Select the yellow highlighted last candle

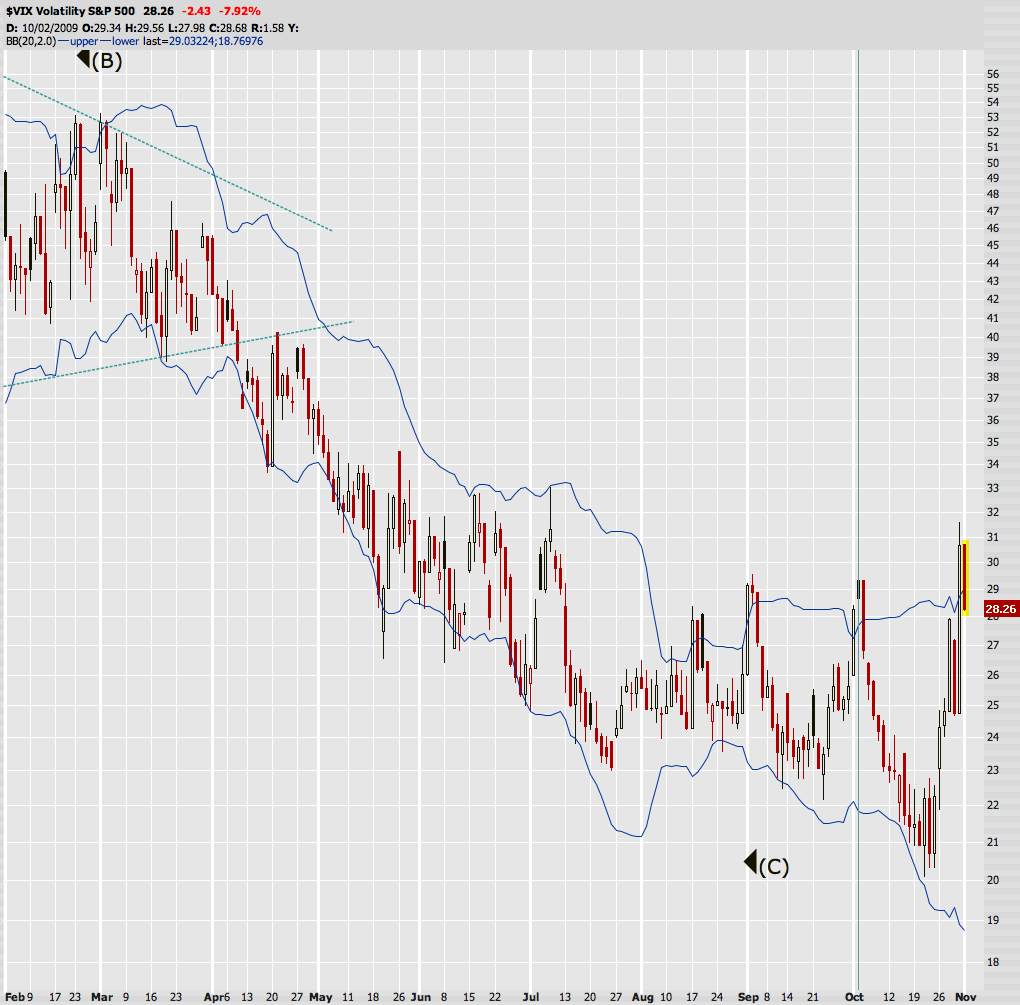tap(965, 578)
